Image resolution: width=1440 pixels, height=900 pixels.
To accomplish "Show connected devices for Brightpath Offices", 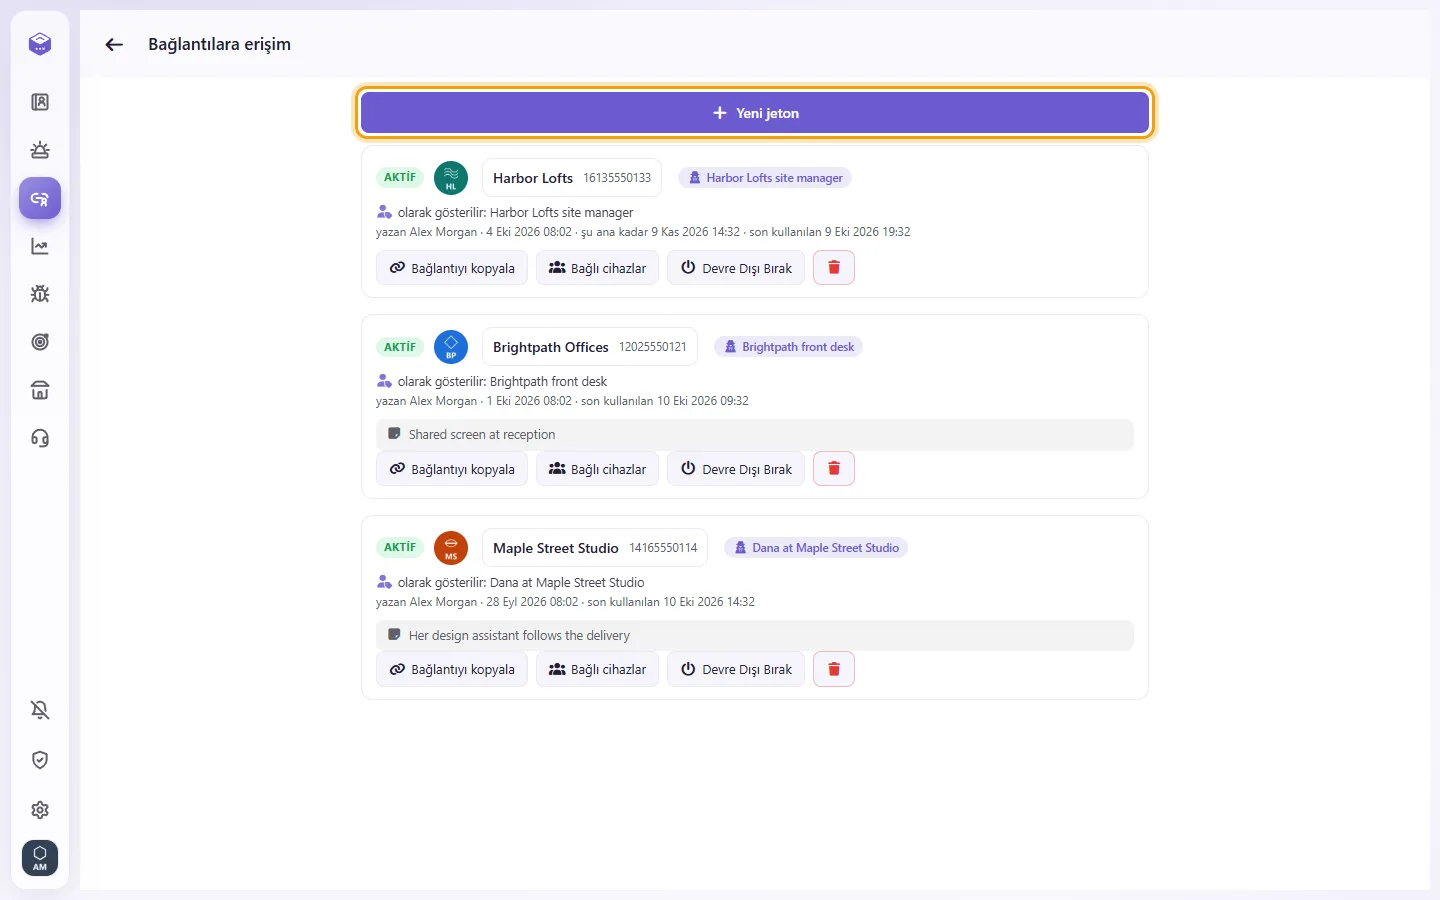I will (597, 469).
